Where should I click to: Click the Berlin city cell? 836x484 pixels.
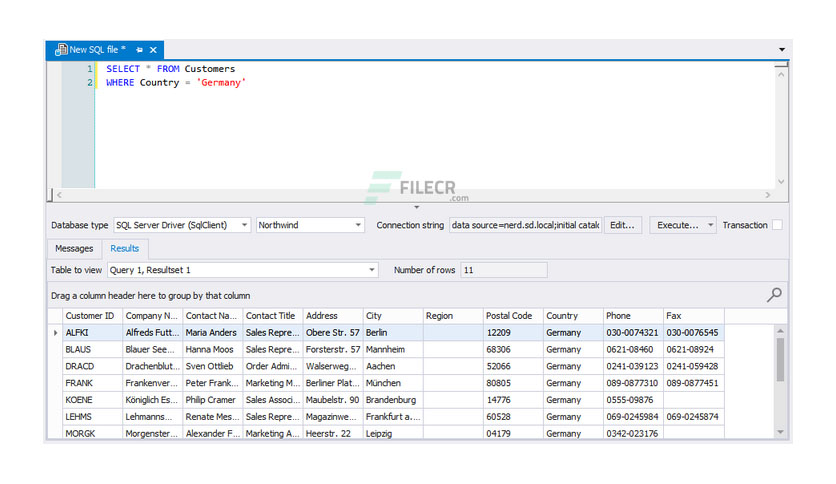[393, 333]
